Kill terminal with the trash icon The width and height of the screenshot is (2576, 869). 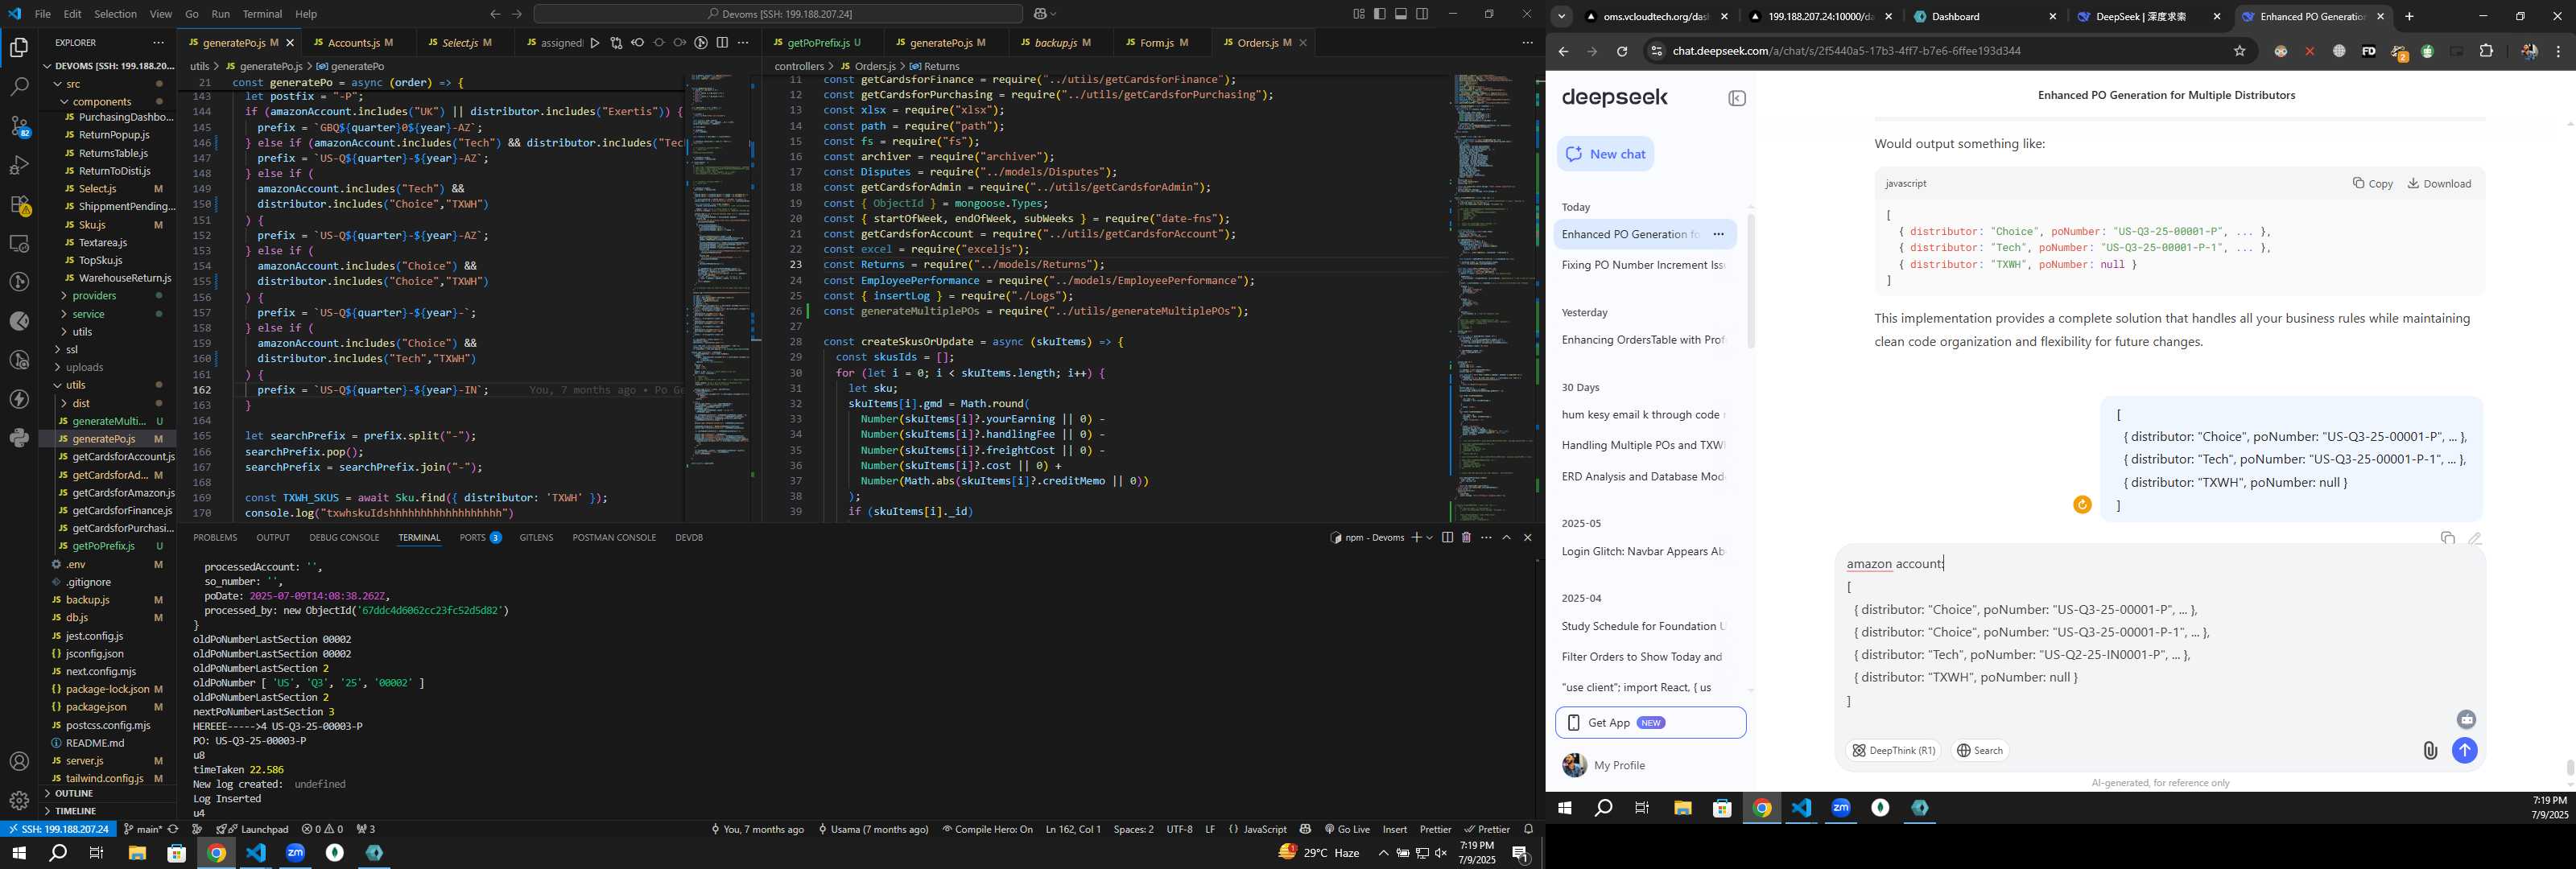(x=1466, y=537)
